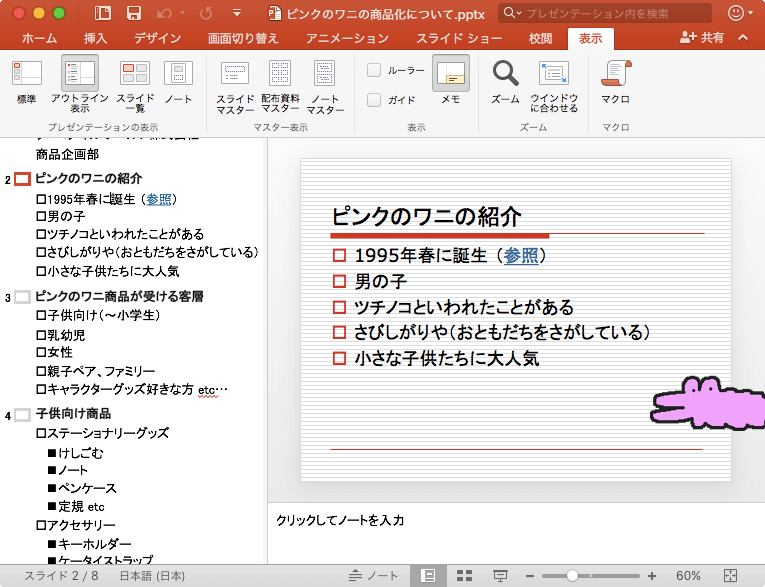Viewport: 765px width, 587px height.
Task: Select the 表示 tab
Action: [x=590, y=38]
